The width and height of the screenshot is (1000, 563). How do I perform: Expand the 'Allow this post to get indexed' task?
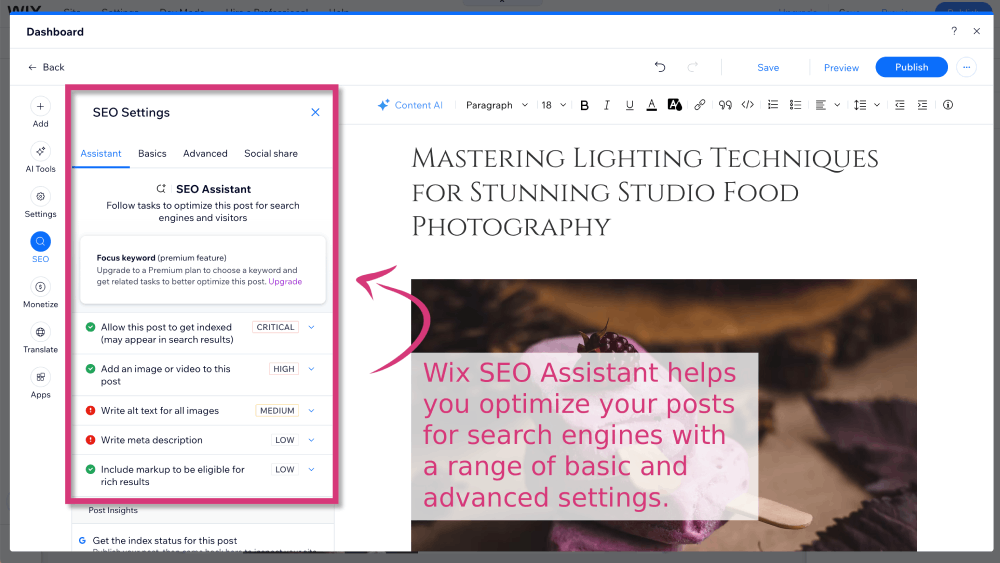tap(311, 327)
